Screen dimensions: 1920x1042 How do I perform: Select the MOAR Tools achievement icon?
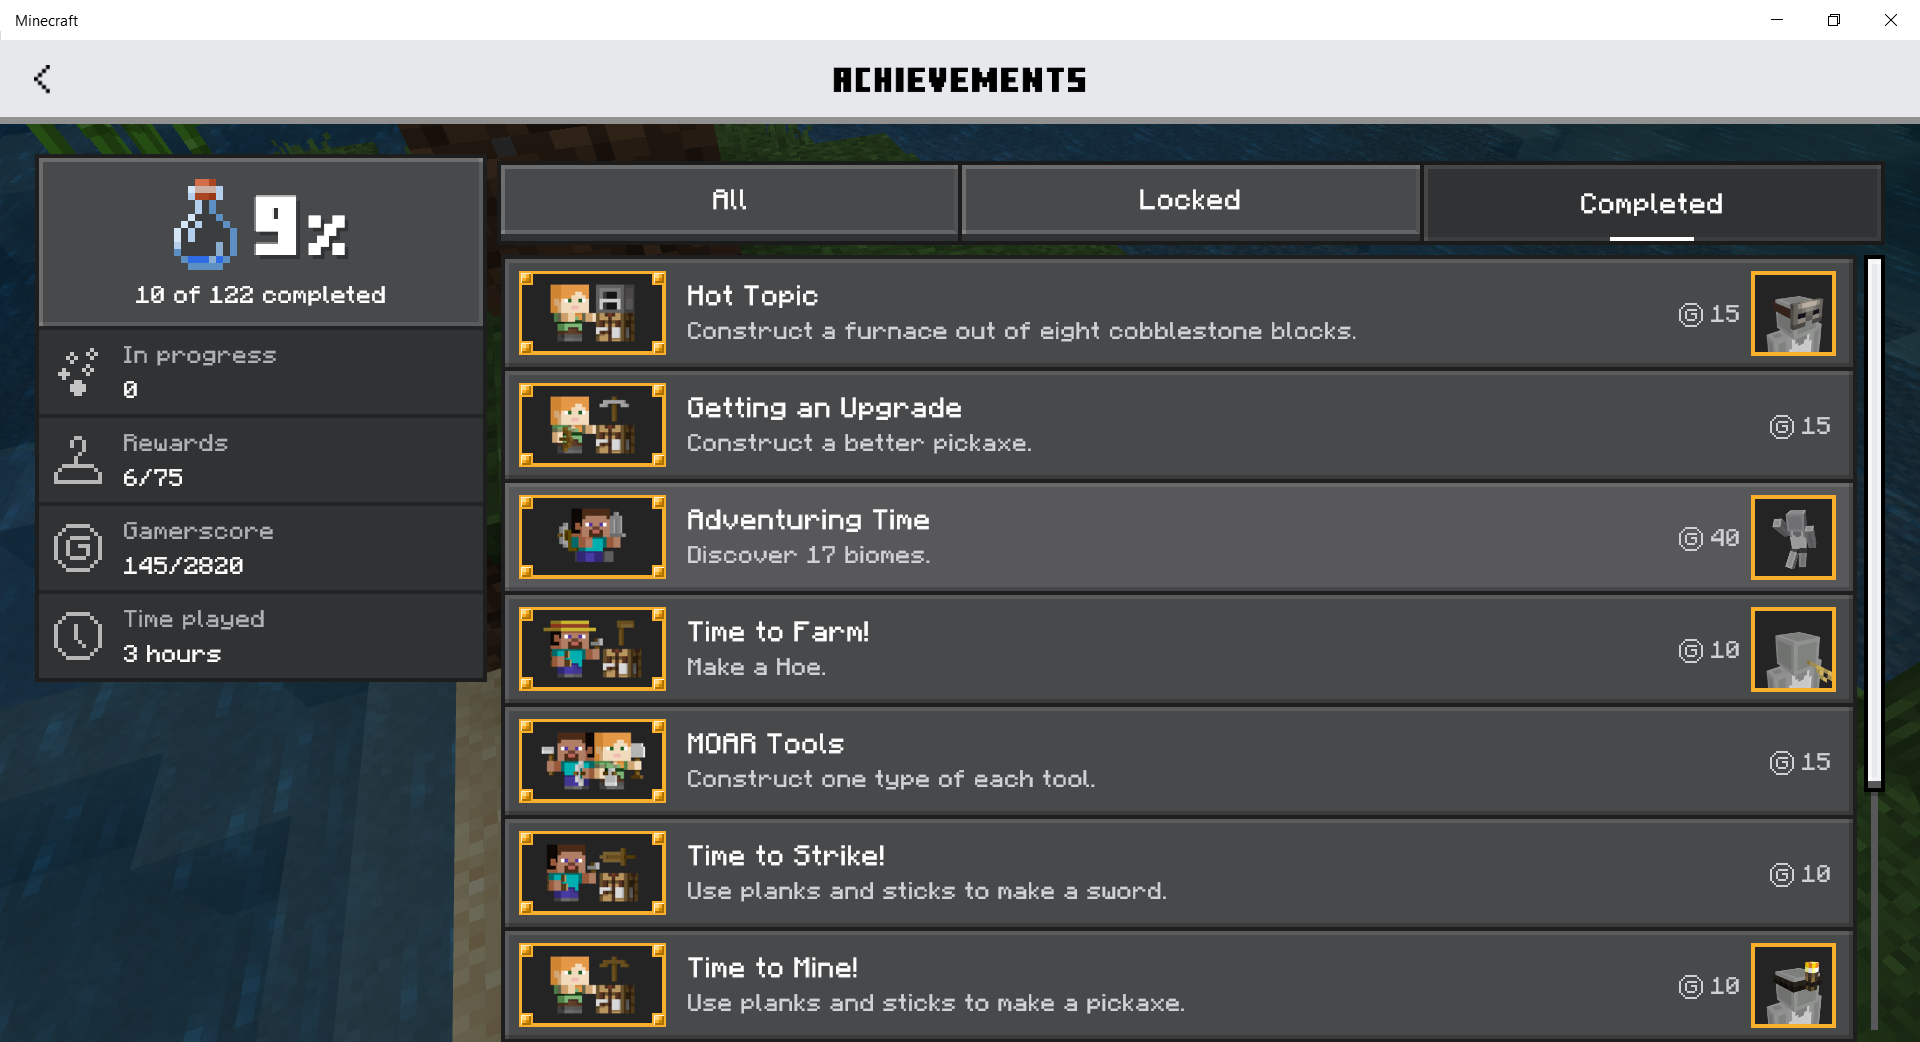tap(592, 761)
